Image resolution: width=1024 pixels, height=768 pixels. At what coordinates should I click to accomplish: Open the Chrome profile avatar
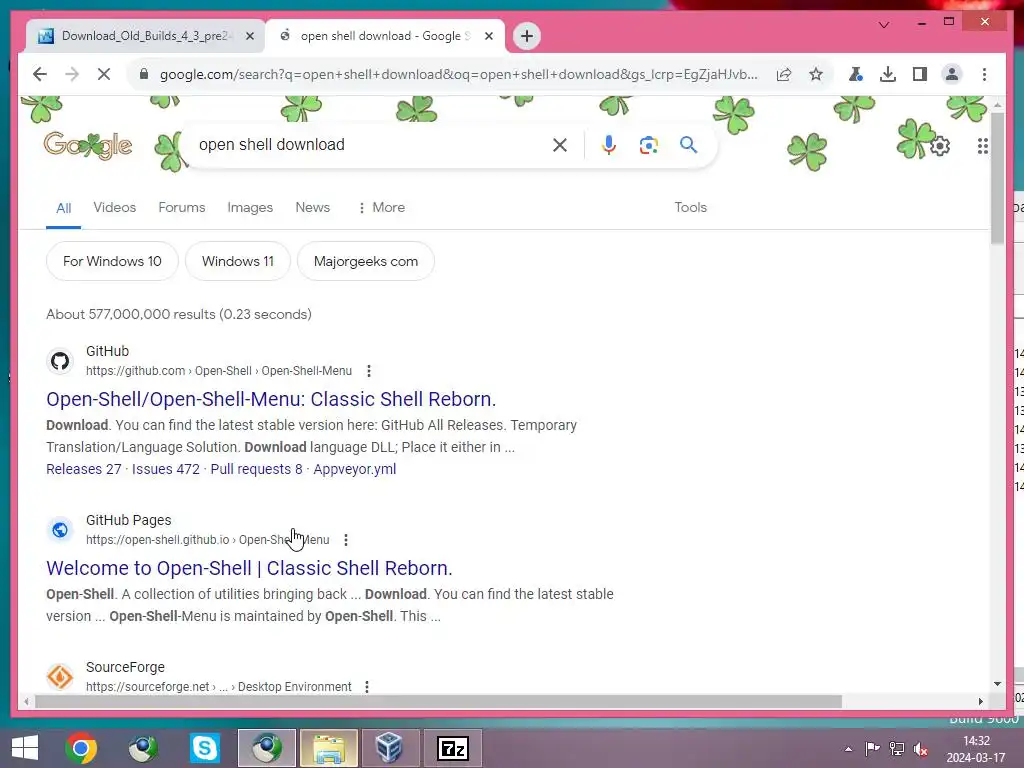[x=952, y=74]
